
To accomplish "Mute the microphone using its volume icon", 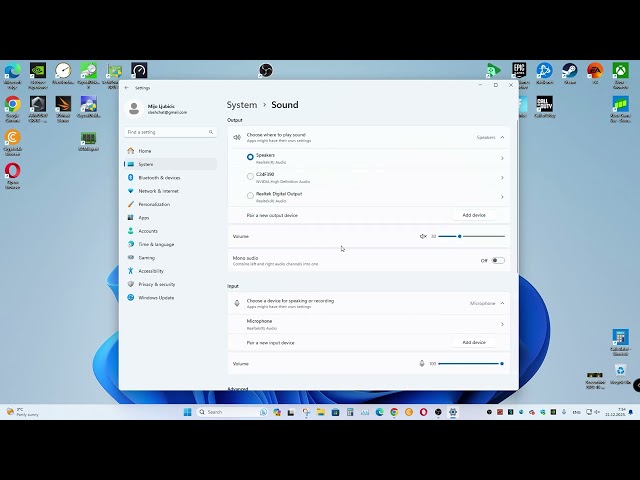I will [422, 363].
